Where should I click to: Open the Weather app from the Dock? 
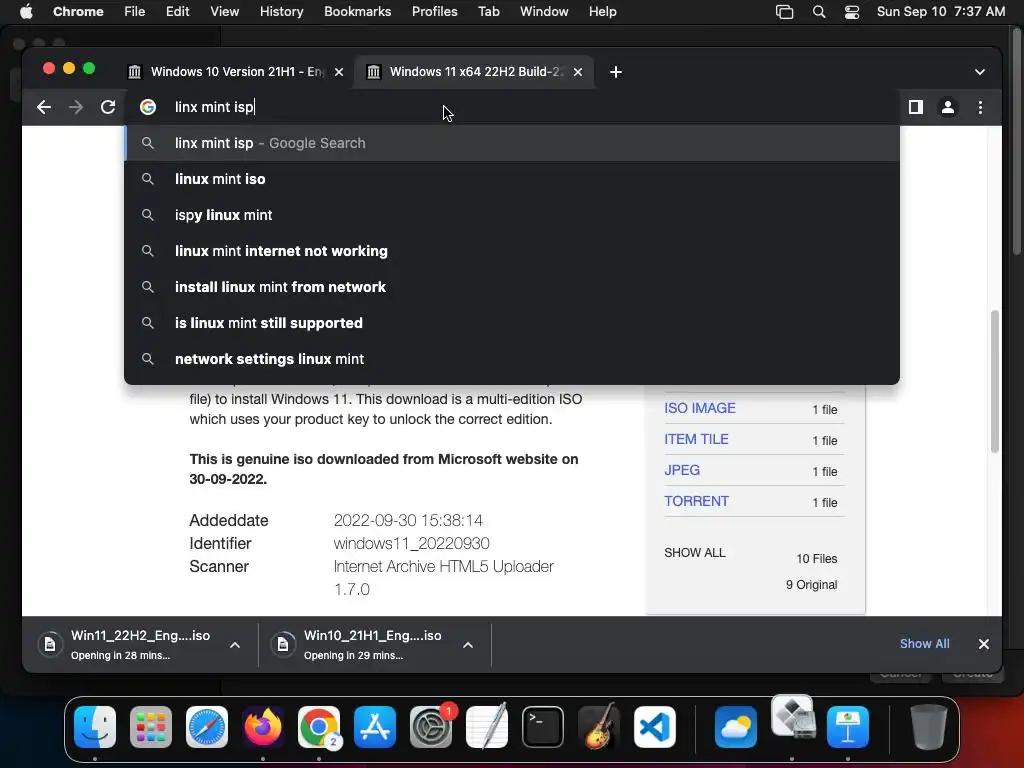[736, 727]
